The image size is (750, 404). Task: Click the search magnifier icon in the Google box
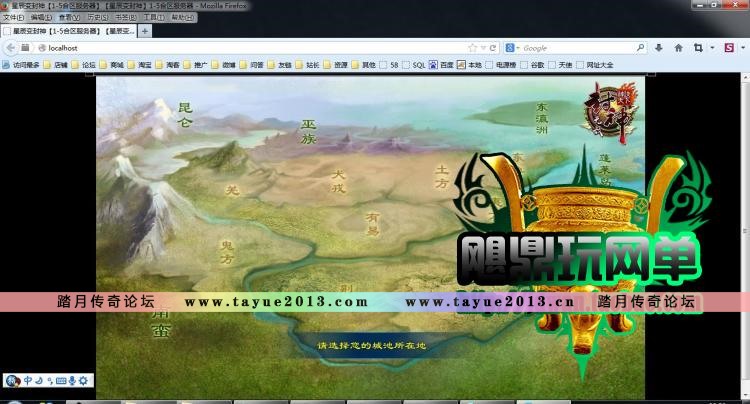click(x=640, y=47)
